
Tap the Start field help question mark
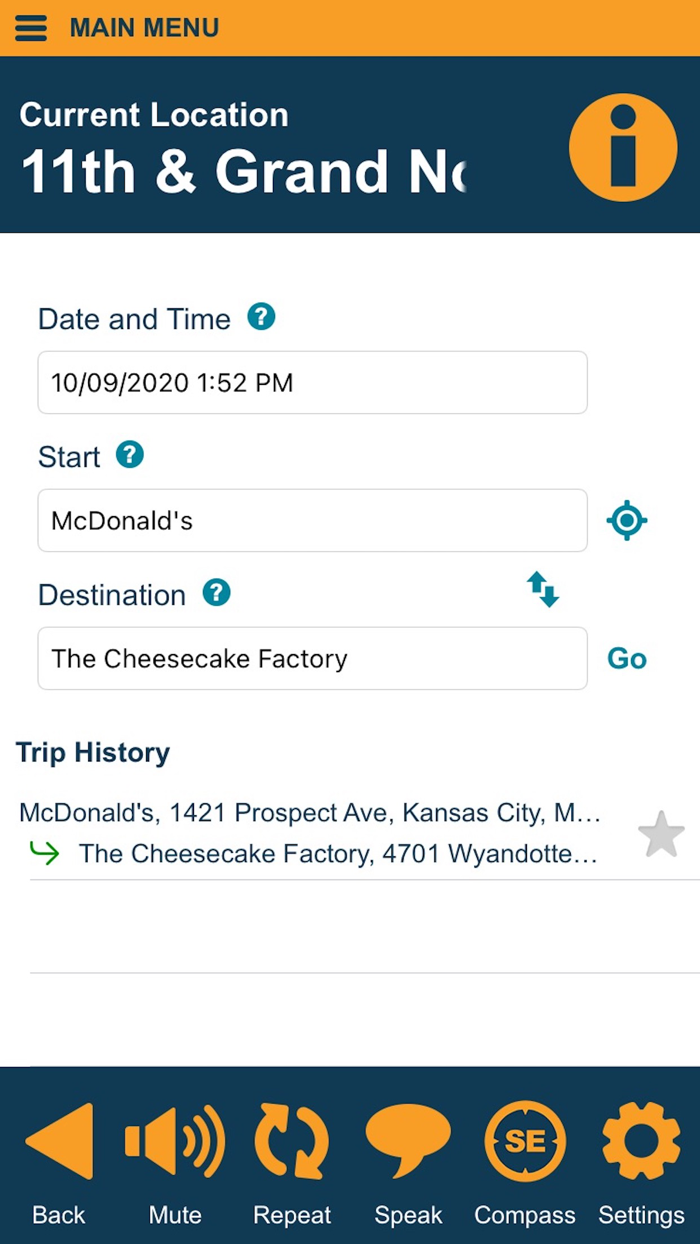[129, 454]
